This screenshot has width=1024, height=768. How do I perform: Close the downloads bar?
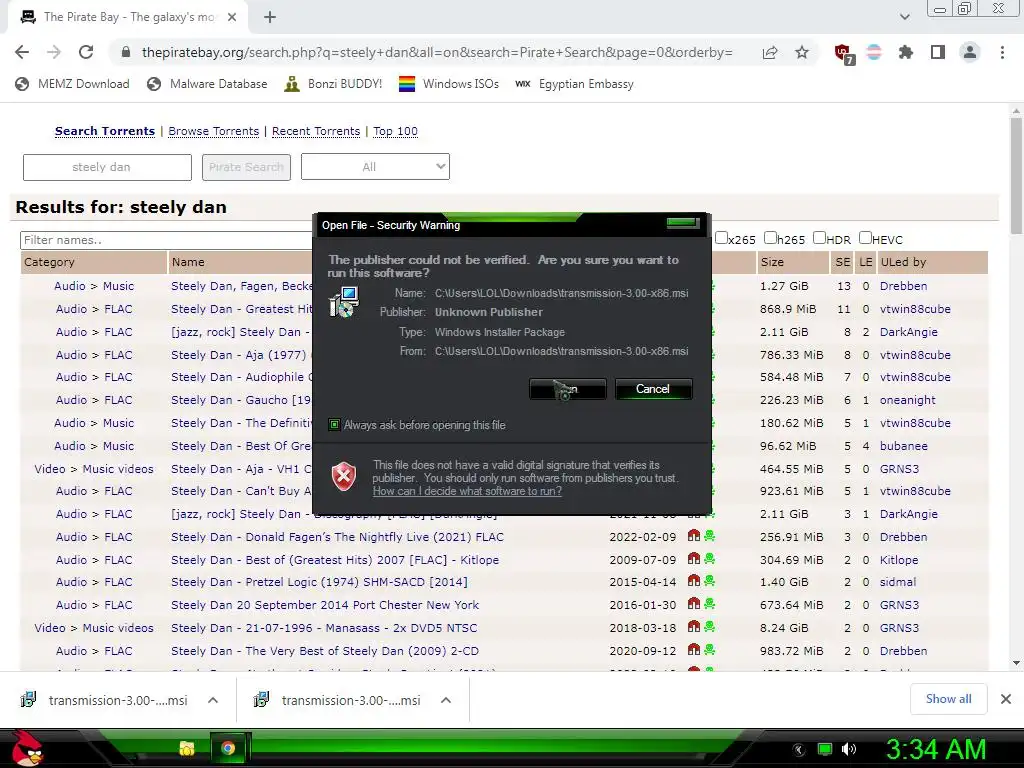1006,699
